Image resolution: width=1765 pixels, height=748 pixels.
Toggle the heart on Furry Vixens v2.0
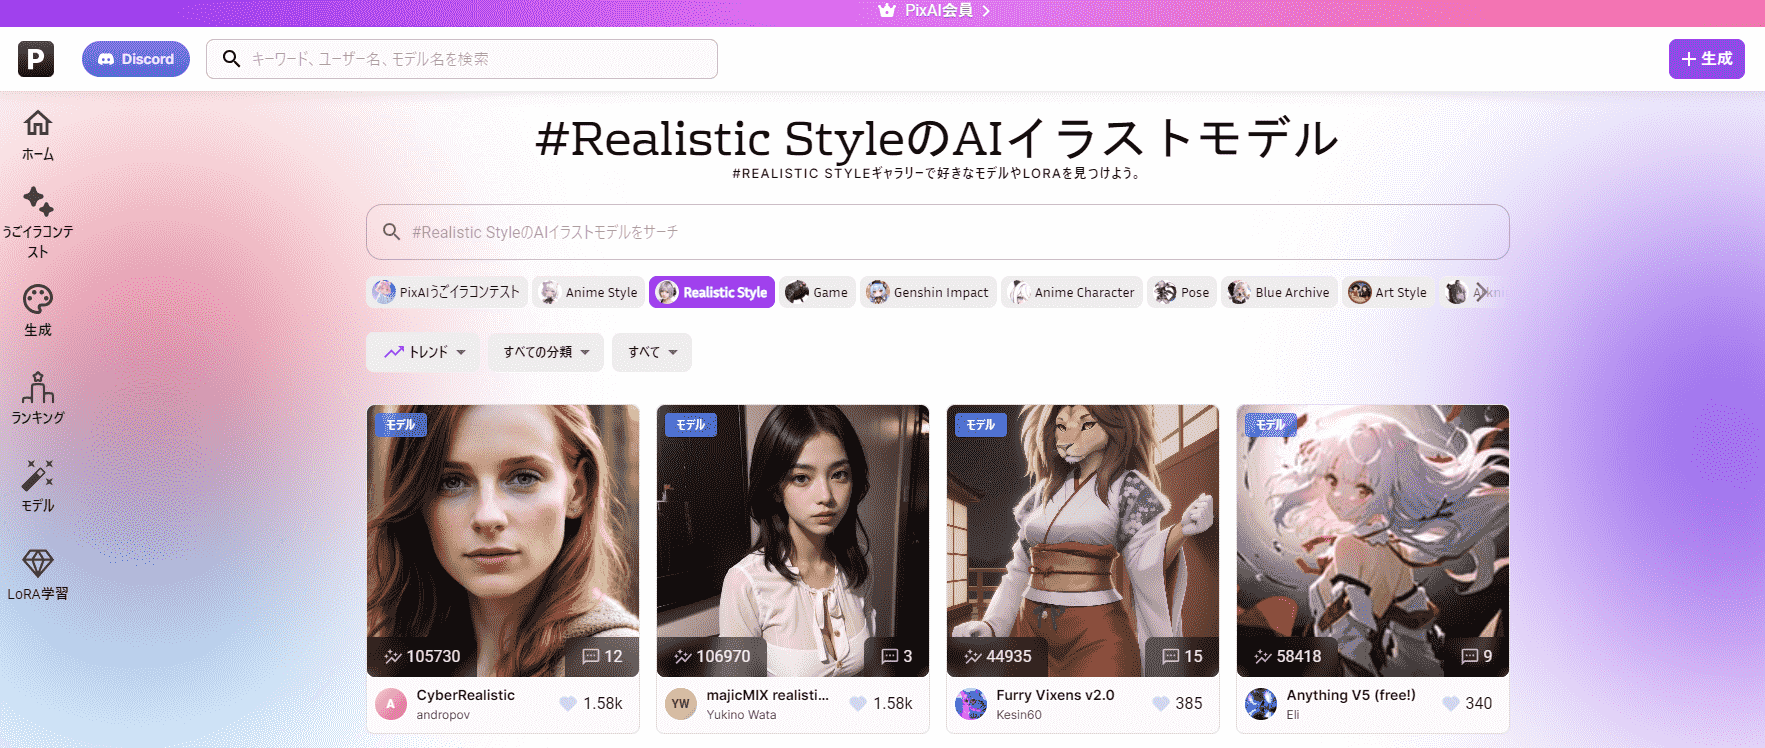[1161, 703]
